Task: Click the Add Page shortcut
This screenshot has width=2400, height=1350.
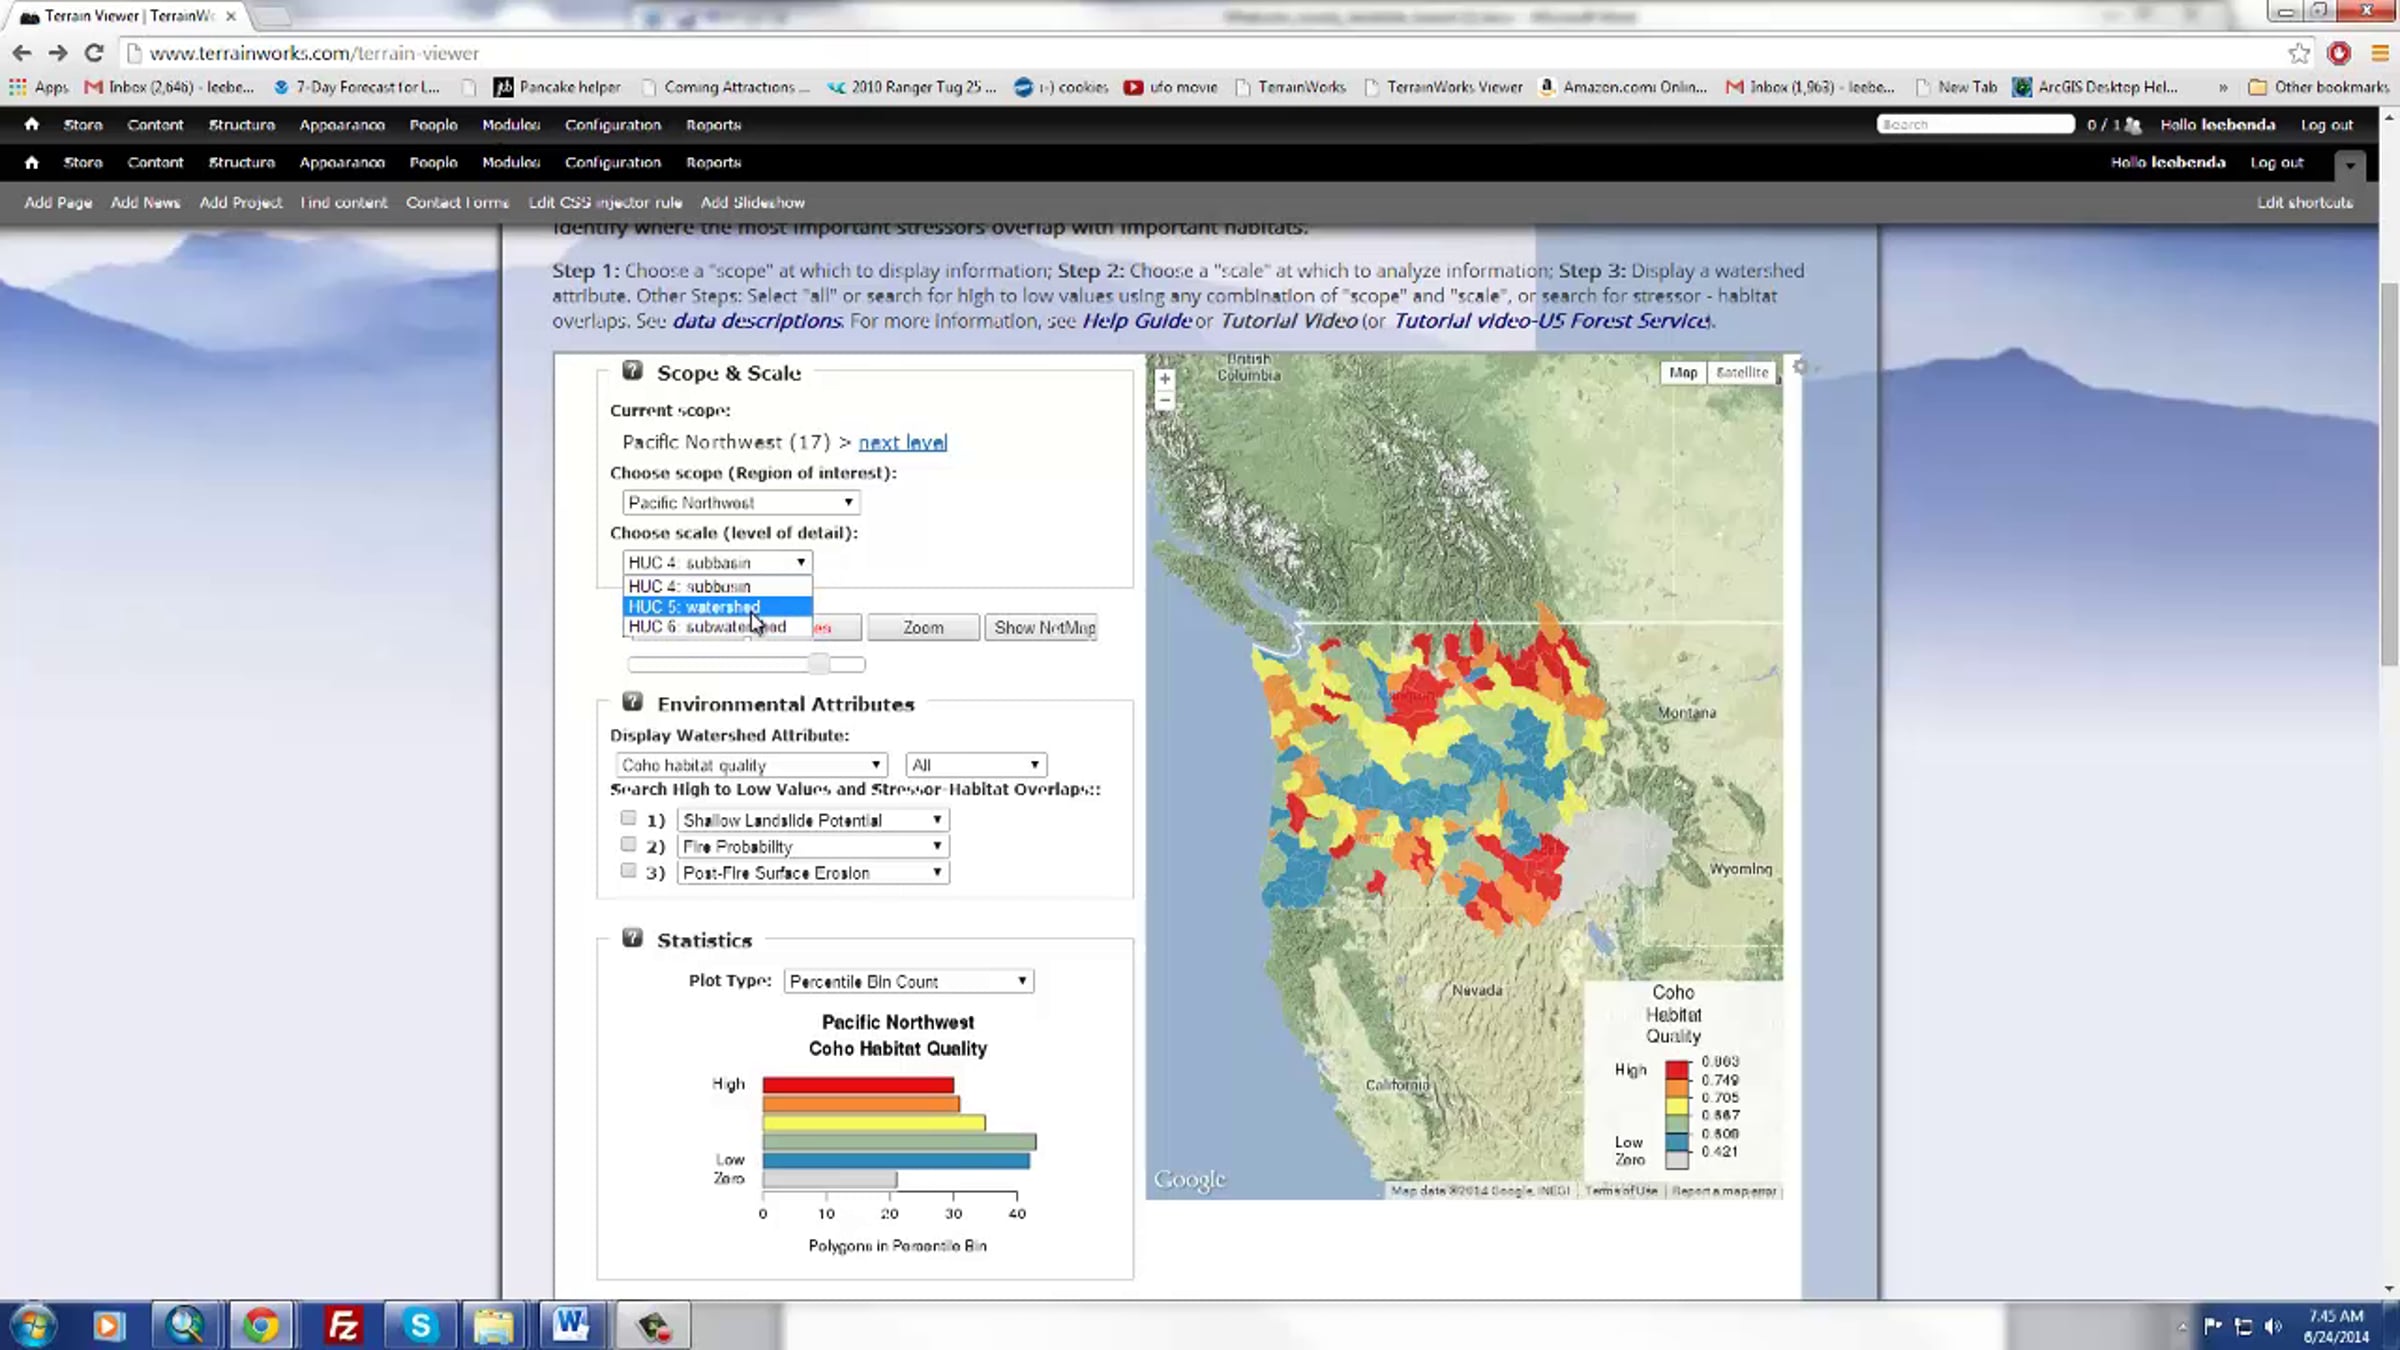Action: [58, 202]
